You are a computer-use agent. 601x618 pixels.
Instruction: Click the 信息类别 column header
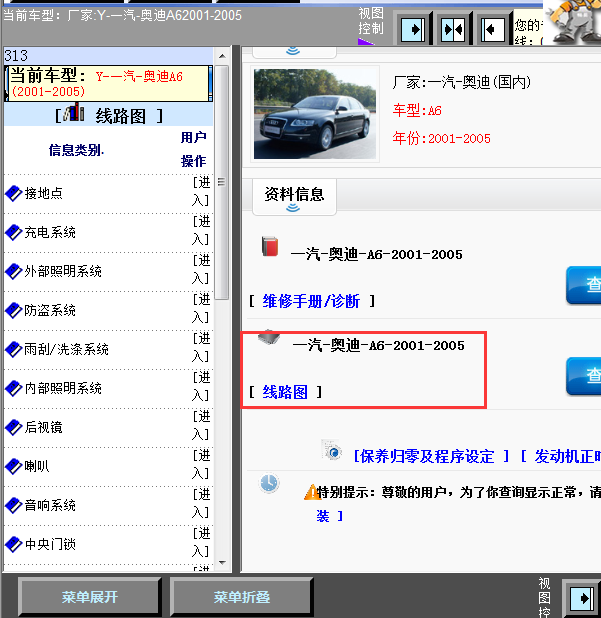coord(76,150)
